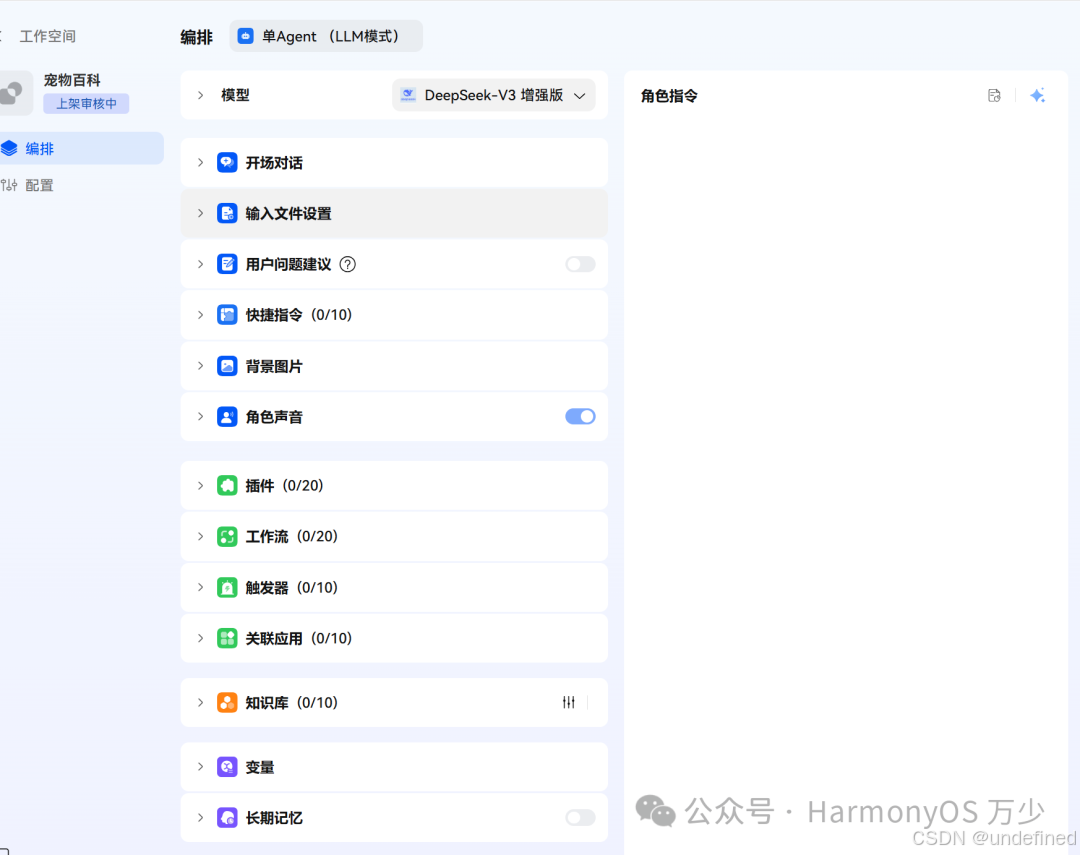Image resolution: width=1080 pixels, height=855 pixels.
Task: Expand the 快捷指令 chevron
Action: point(200,315)
